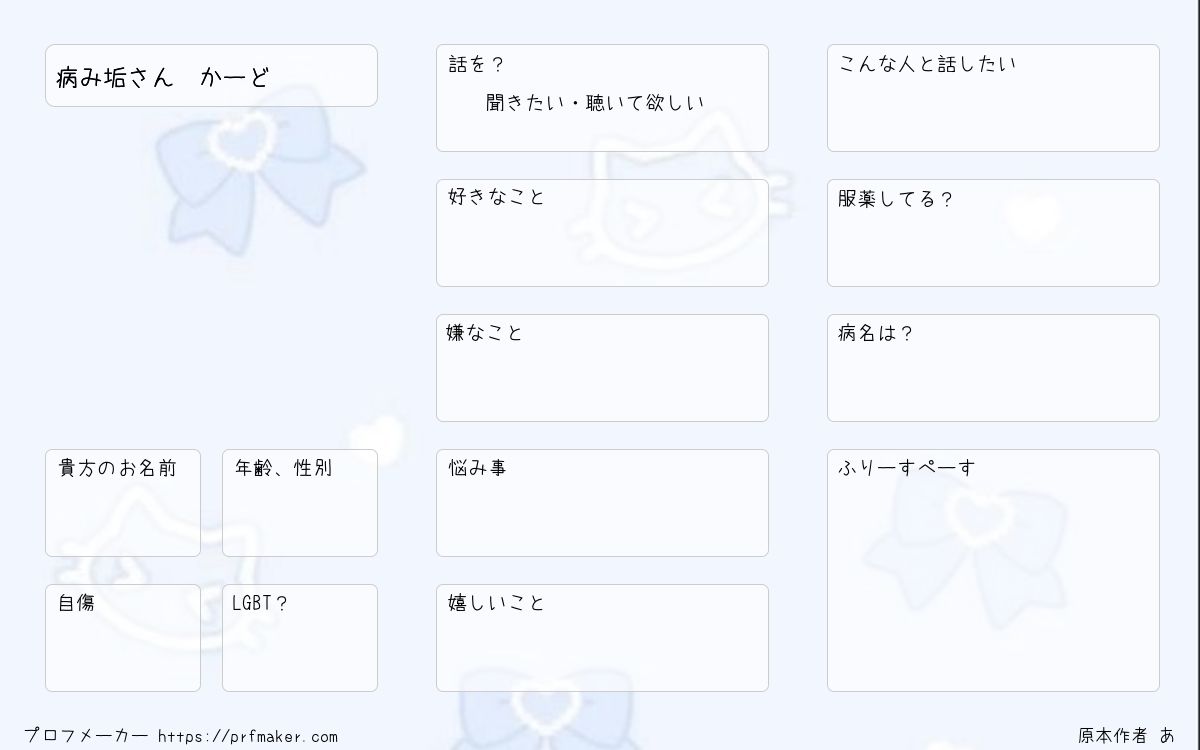Click the 話を? field
This screenshot has width=1200, height=750.
(602, 98)
